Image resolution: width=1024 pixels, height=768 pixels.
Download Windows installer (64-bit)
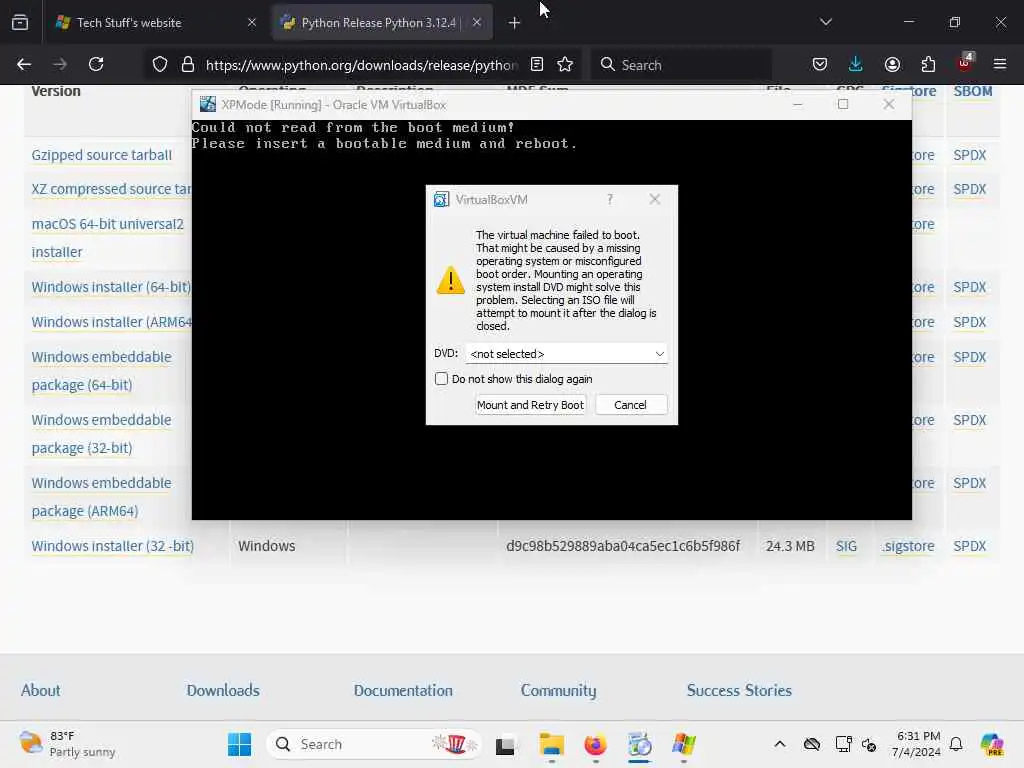tap(112, 287)
